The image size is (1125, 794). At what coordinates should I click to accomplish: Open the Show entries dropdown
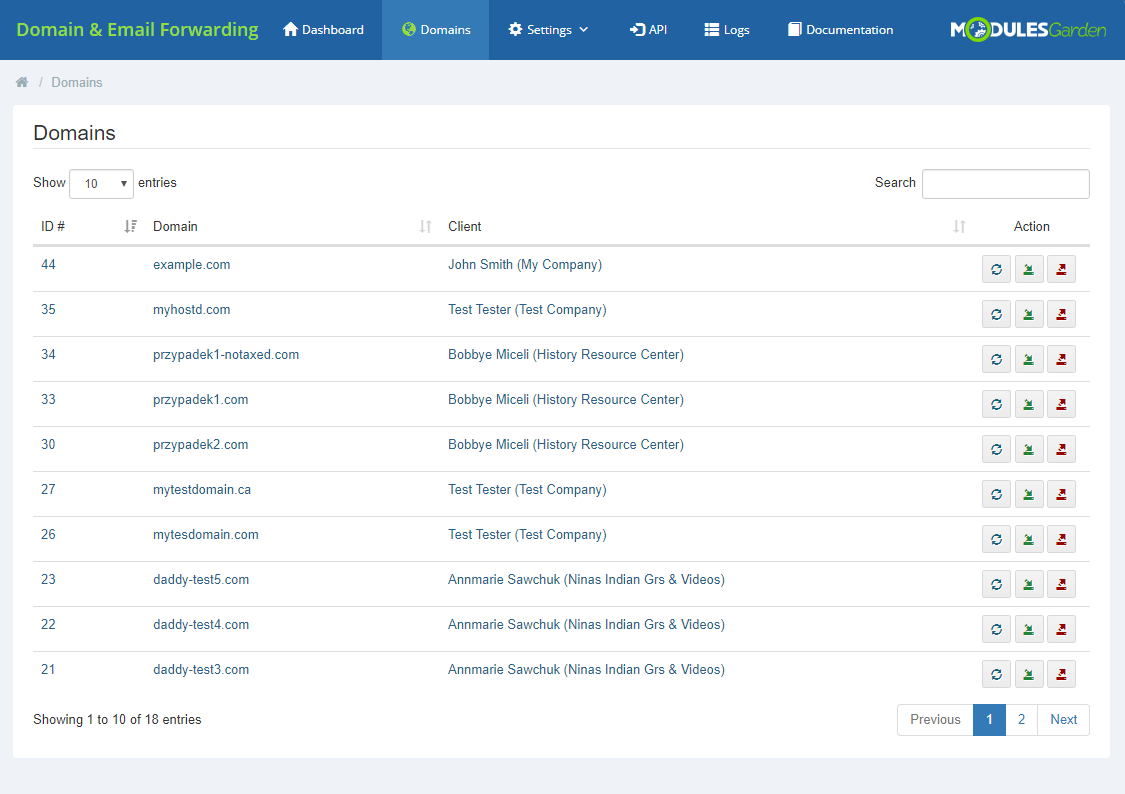[101, 184]
